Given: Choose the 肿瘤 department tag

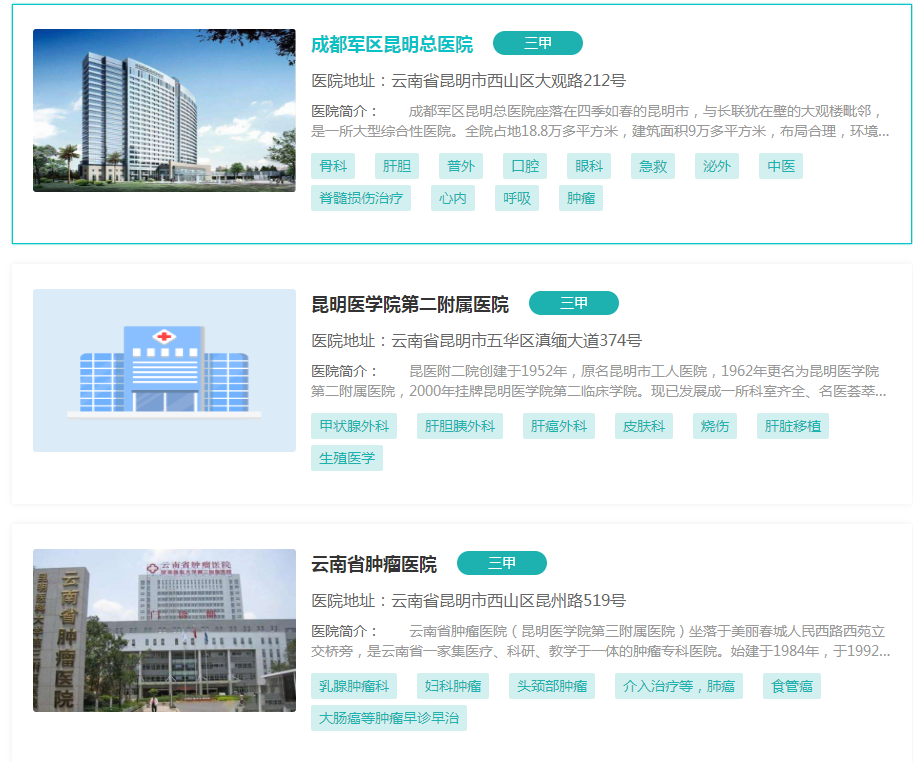Looking at the screenshot, I should click(581, 198).
